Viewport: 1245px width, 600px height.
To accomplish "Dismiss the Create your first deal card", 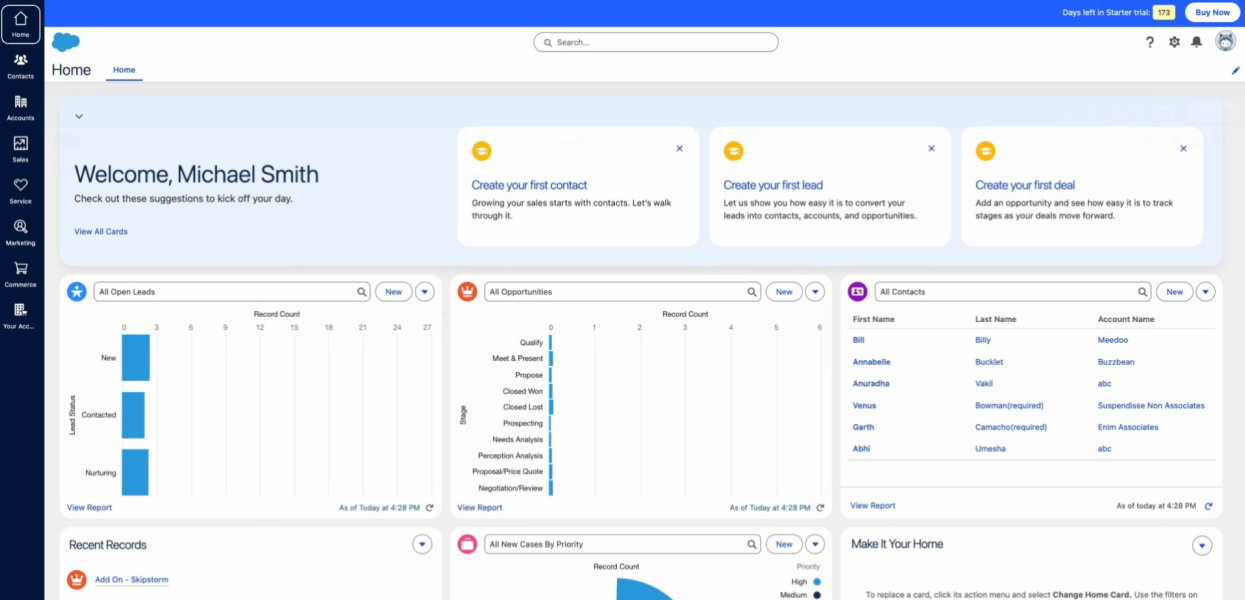I will coord(1183,148).
